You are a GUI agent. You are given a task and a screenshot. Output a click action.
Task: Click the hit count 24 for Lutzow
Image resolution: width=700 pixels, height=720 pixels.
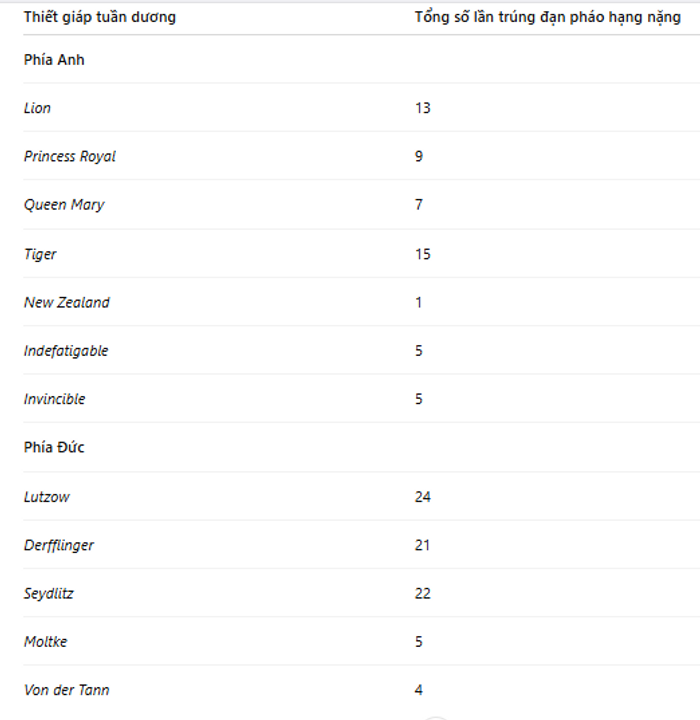point(423,497)
